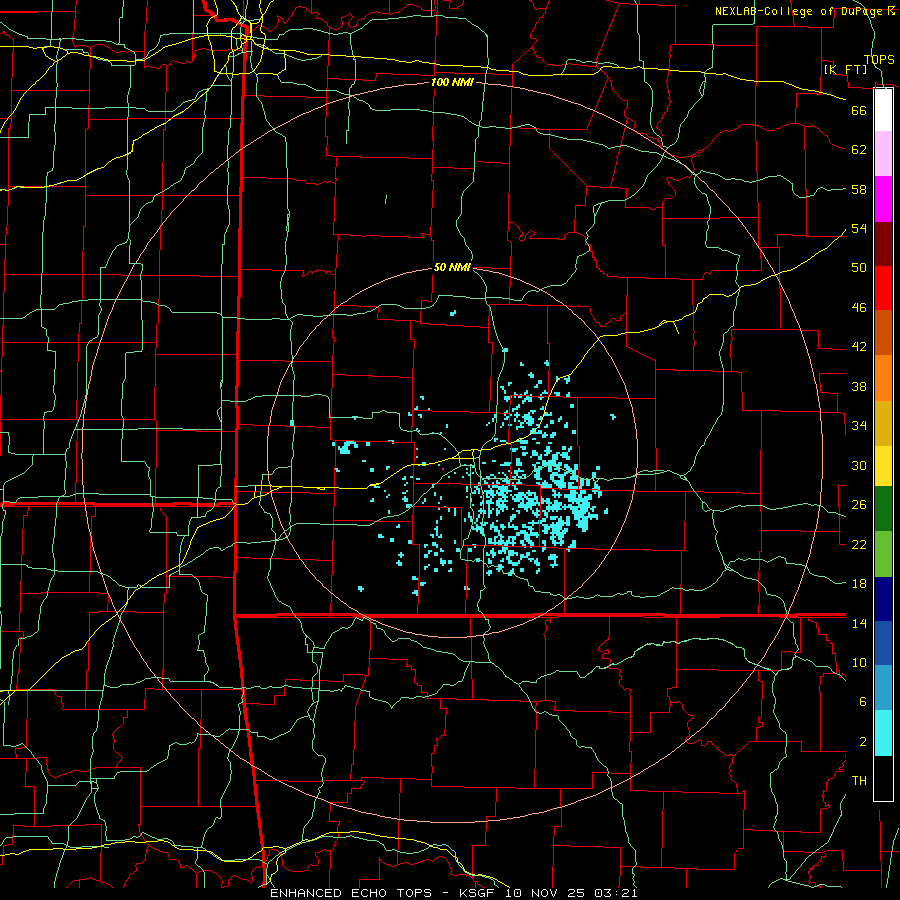Screen dimensions: 900x900
Task: Click the light green legend swatch
Action: [883, 554]
